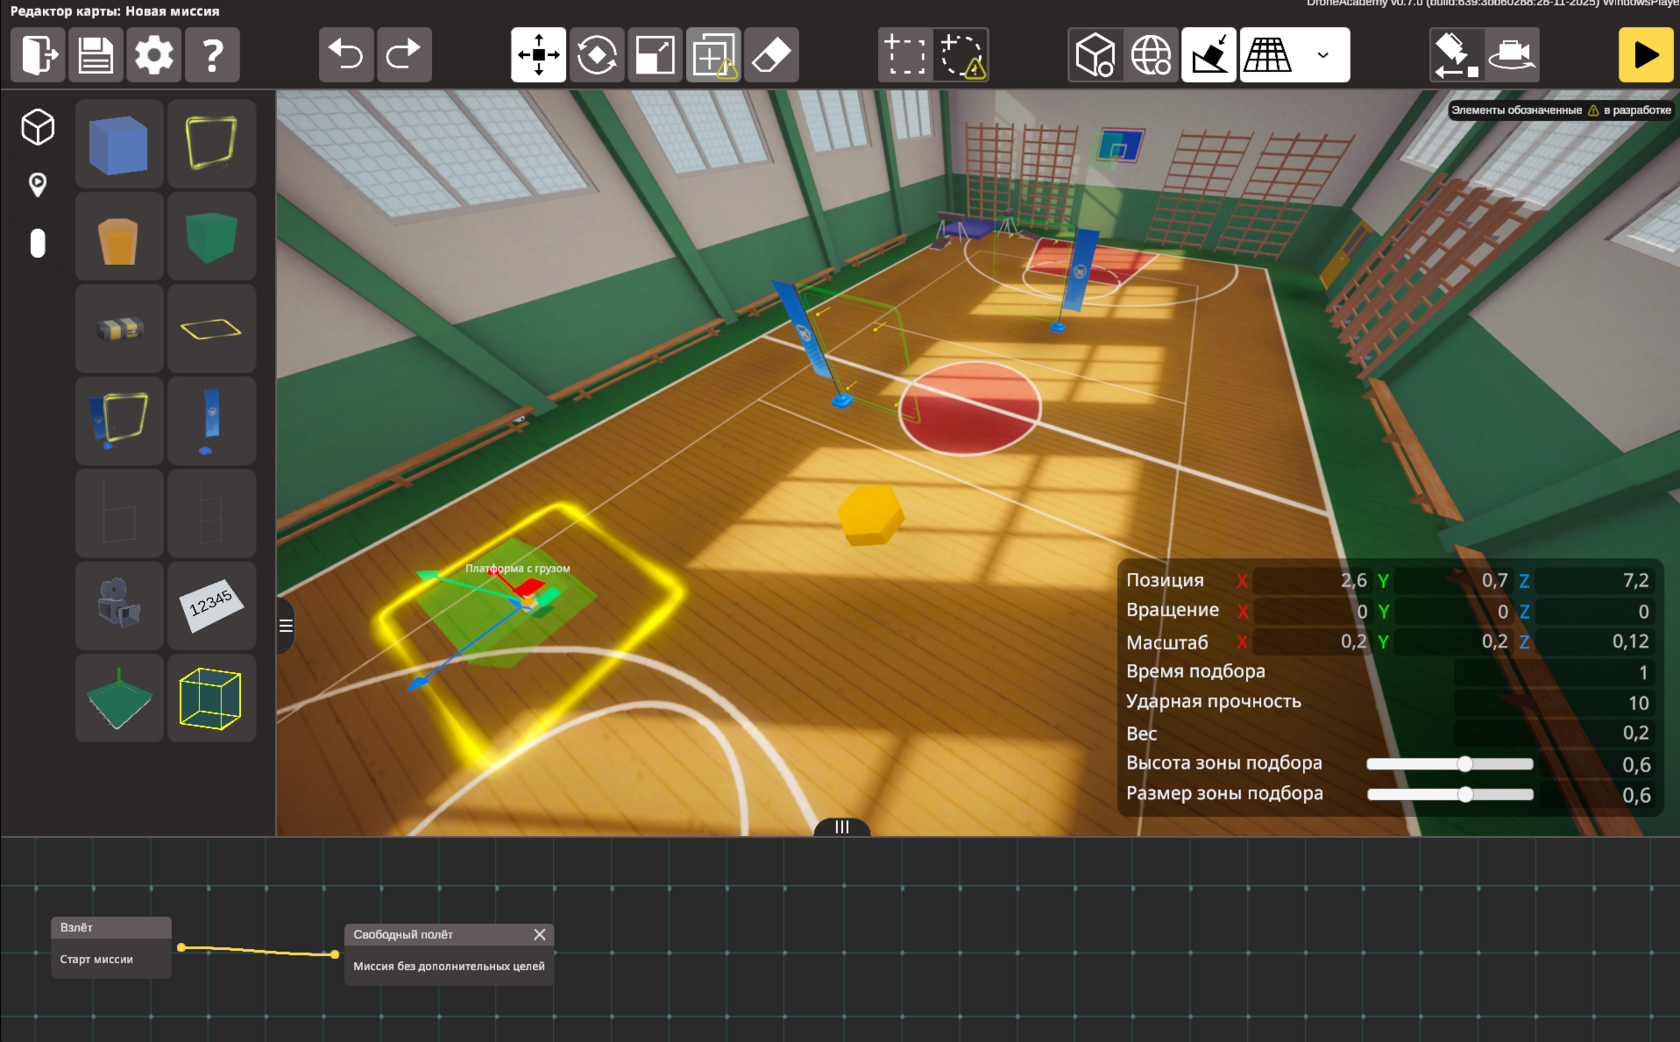Image resolution: width=1680 pixels, height=1042 pixels.
Task: Edit Масштаб X value field
Action: 1312,642
